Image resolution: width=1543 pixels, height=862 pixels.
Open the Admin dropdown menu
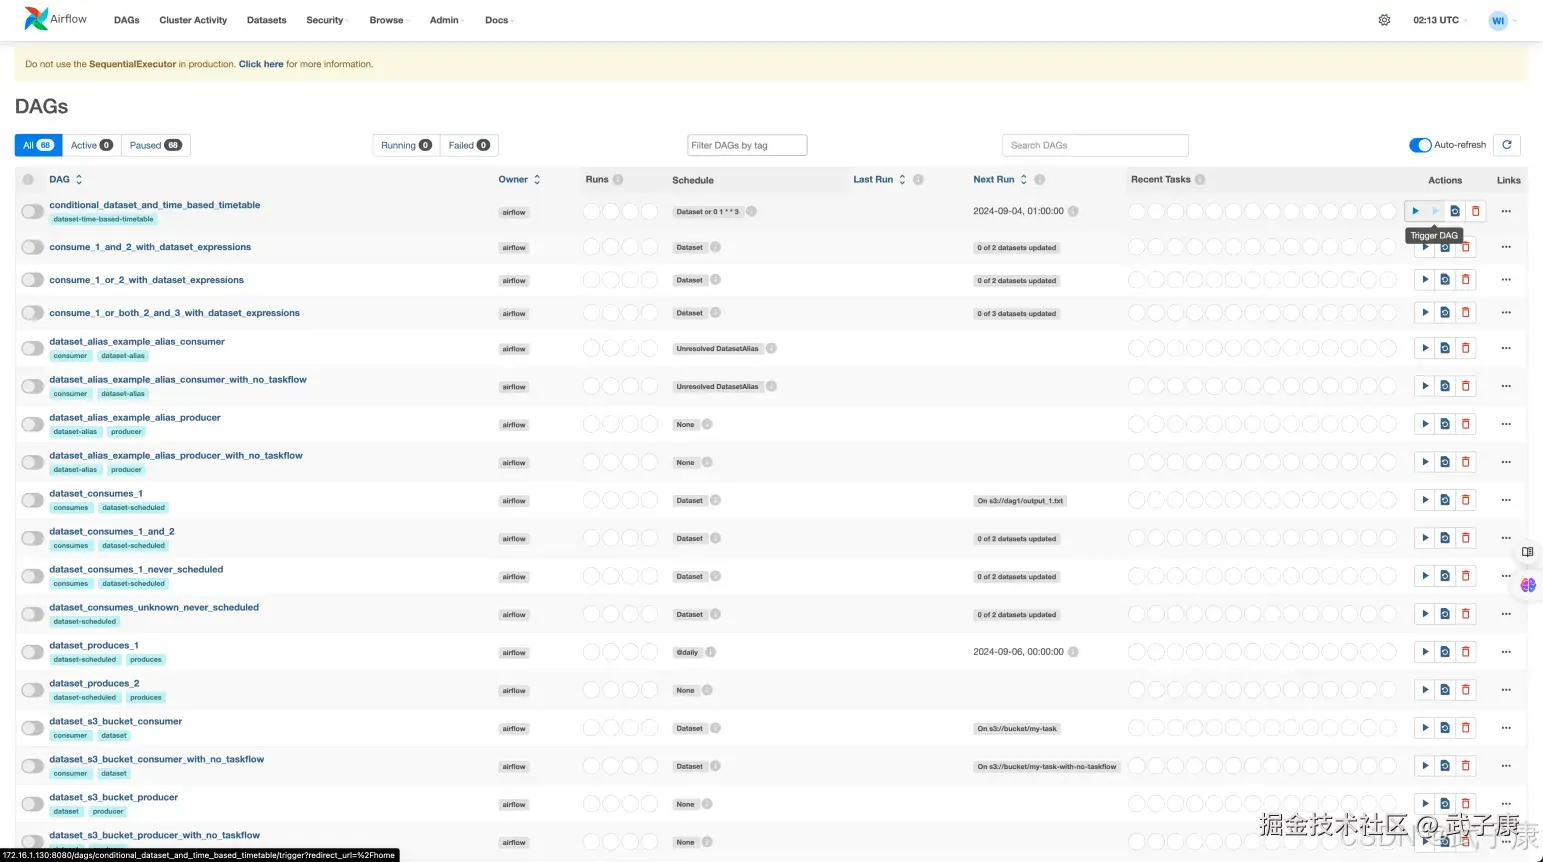tap(444, 19)
